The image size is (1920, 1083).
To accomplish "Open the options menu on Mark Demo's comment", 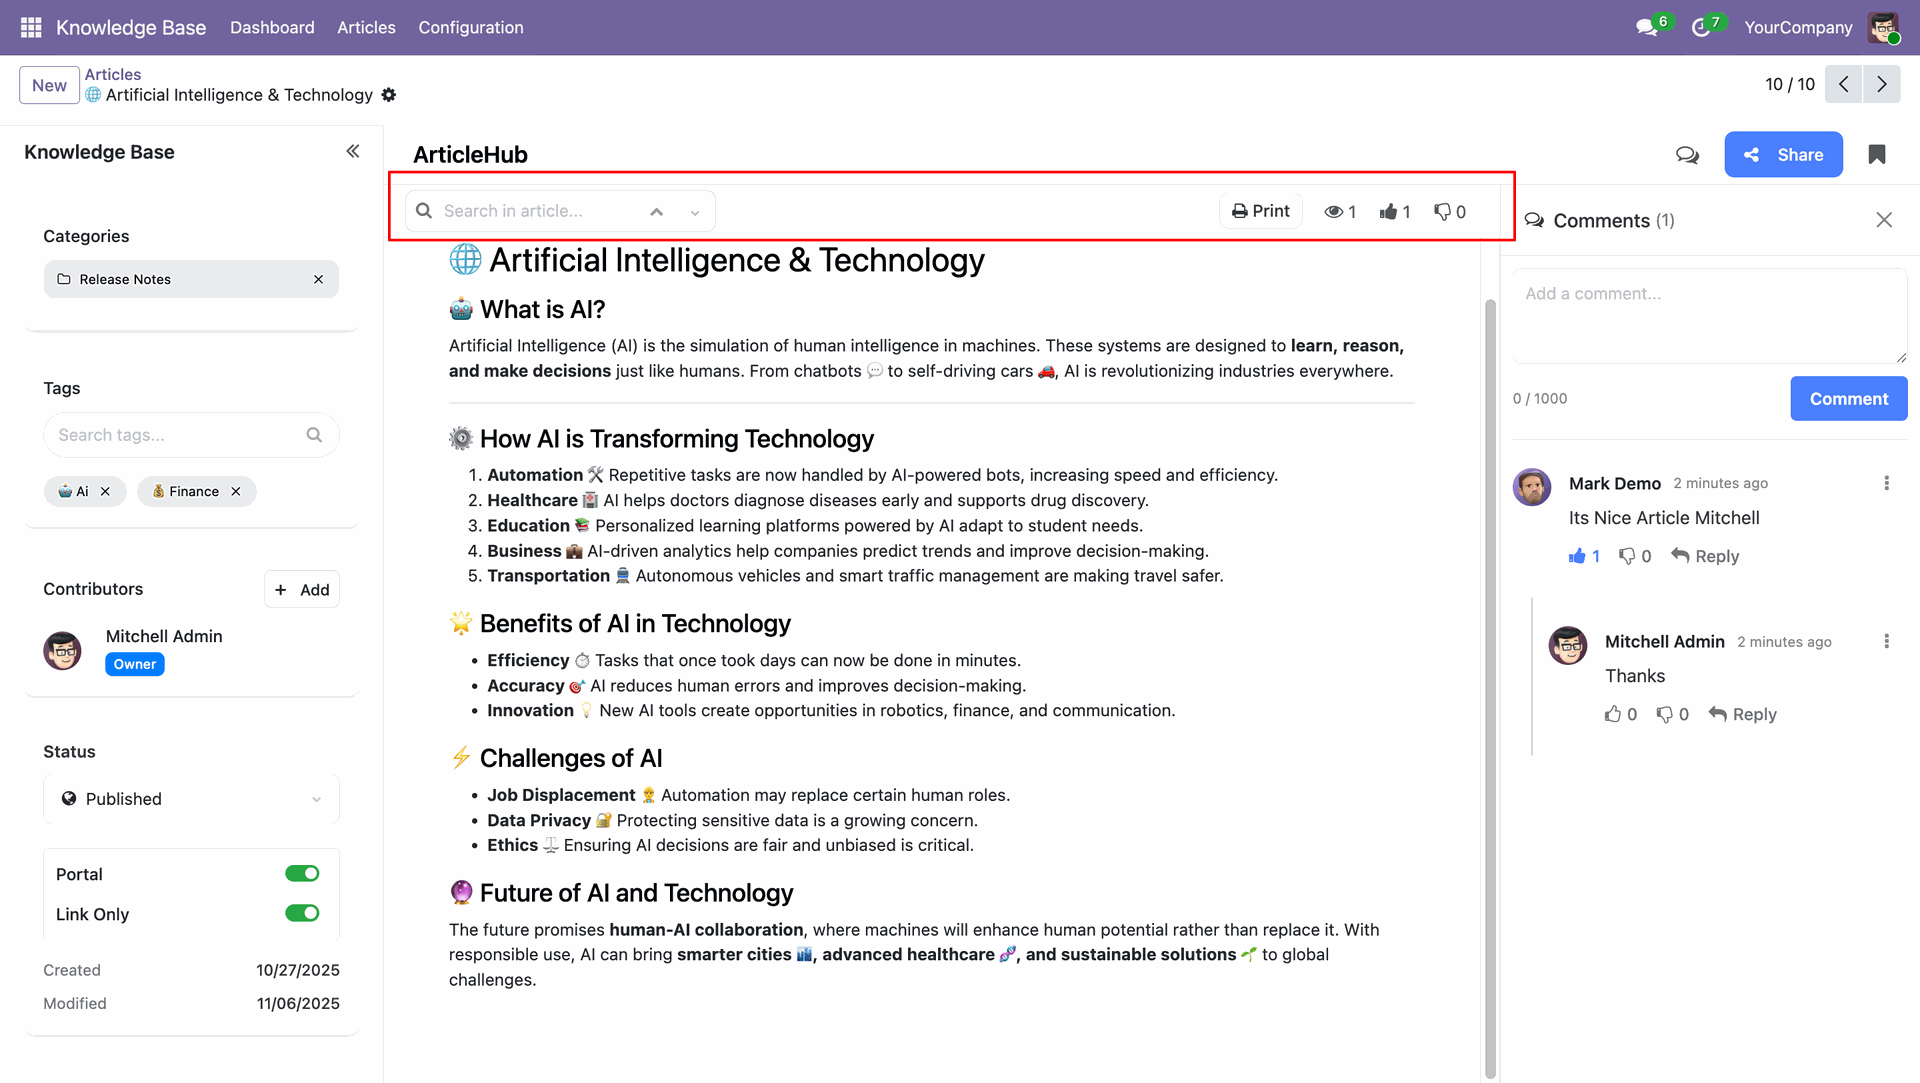I will tap(1886, 483).
